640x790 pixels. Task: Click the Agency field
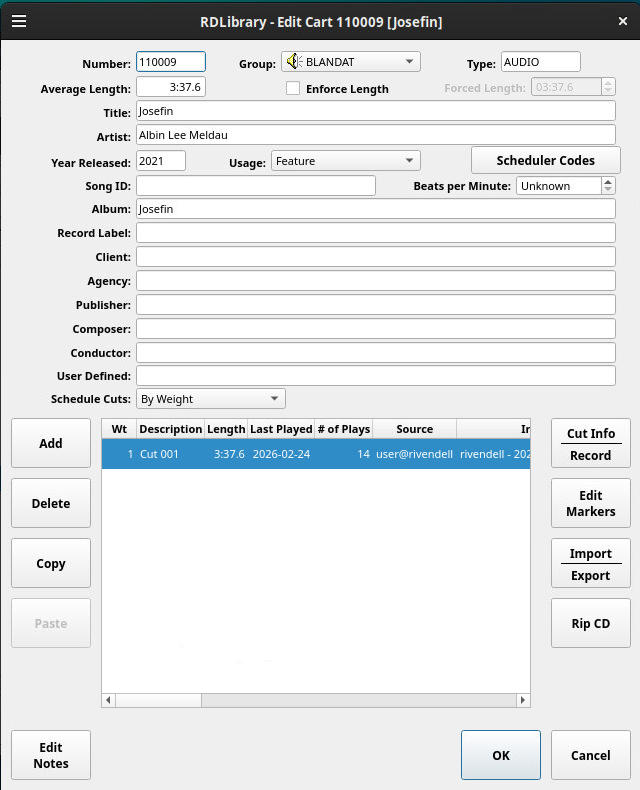click(376, 281)
